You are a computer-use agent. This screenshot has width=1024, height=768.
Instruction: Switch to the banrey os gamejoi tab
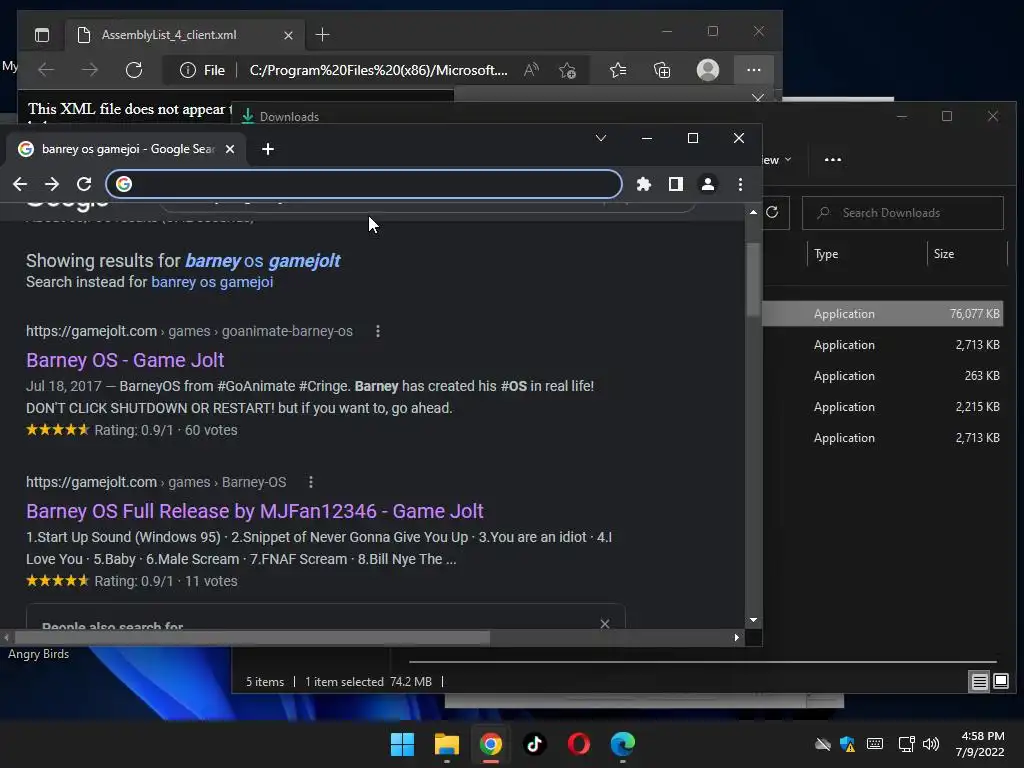click(x=128, y=149)
